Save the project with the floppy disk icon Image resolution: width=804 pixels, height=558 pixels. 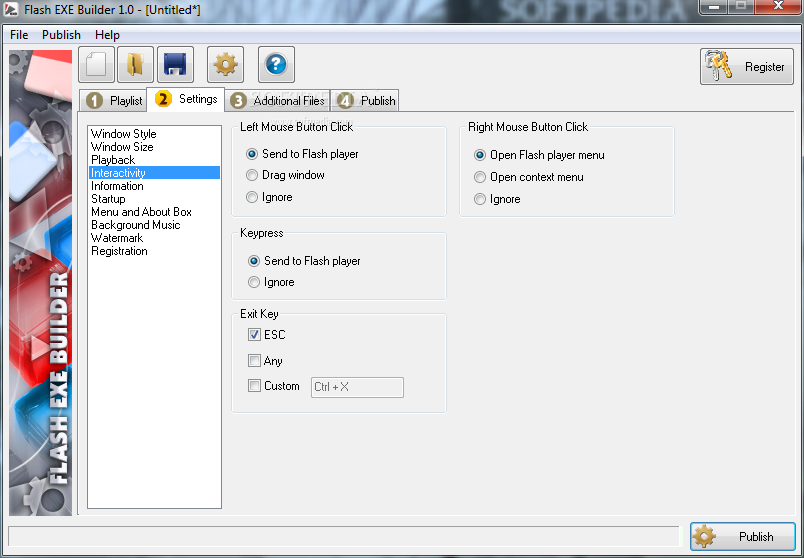pyautogui.click(x=175, y=65)
